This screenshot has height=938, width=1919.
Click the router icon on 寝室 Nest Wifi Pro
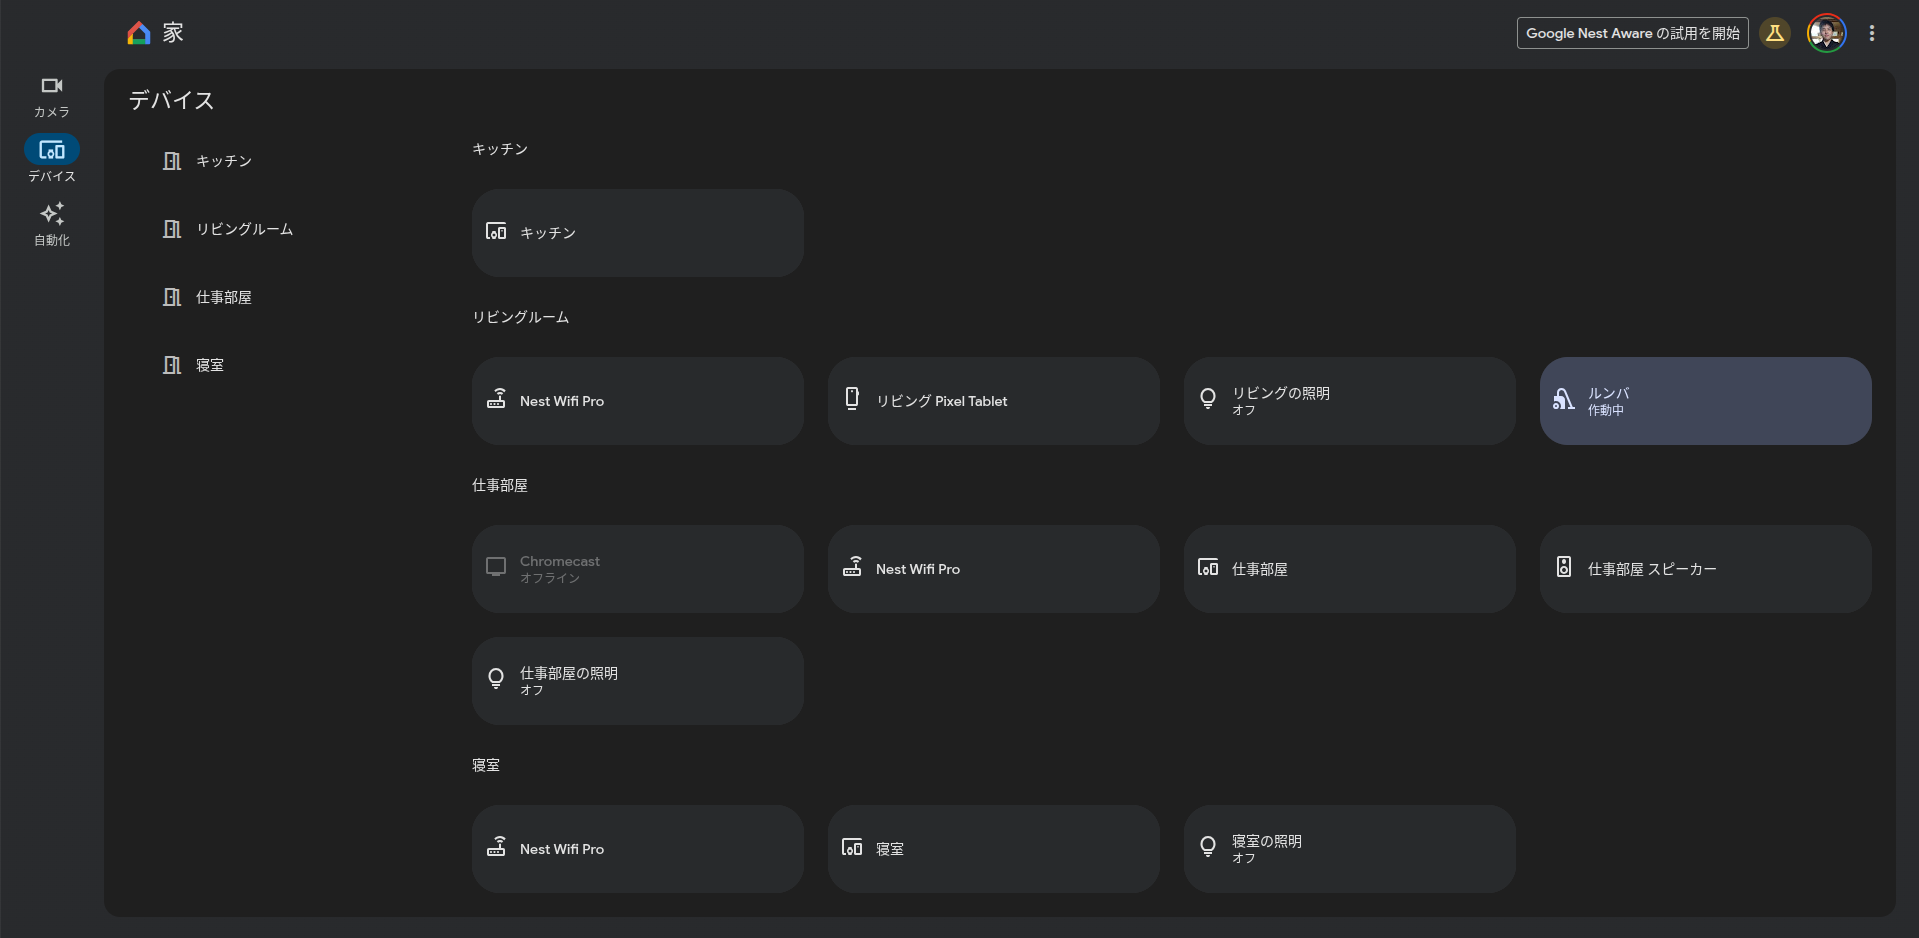pos(496,846)
